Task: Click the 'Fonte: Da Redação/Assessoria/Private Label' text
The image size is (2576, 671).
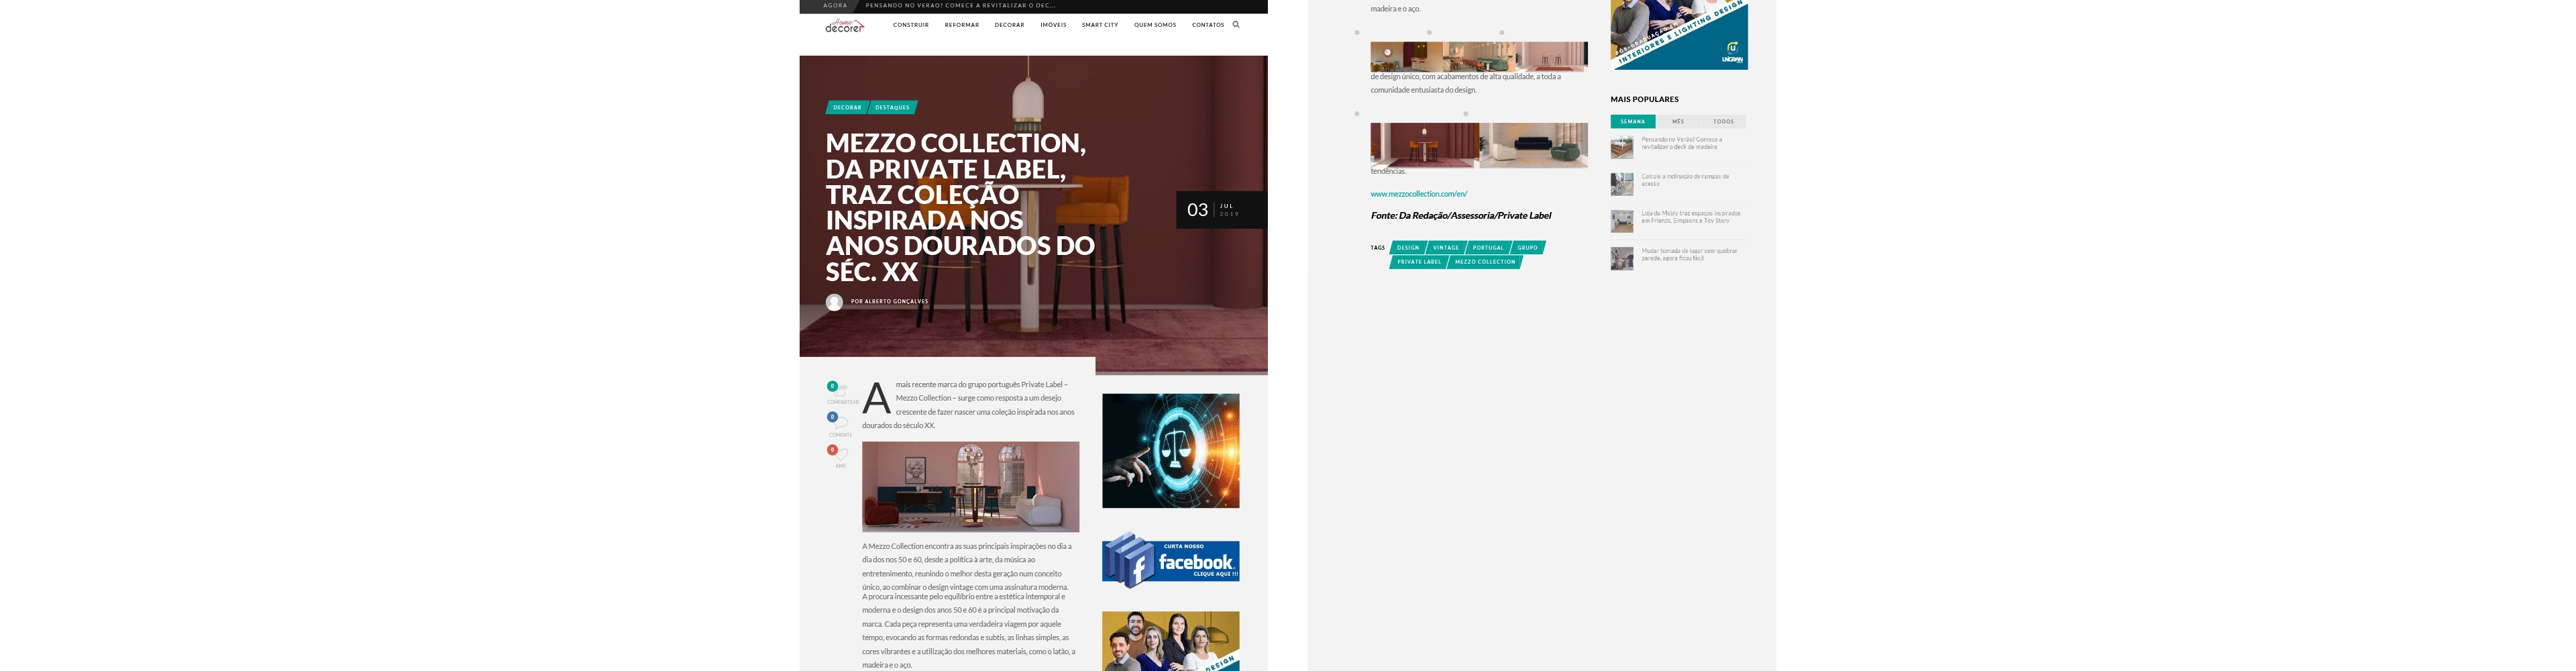Action: (1461, 216)
